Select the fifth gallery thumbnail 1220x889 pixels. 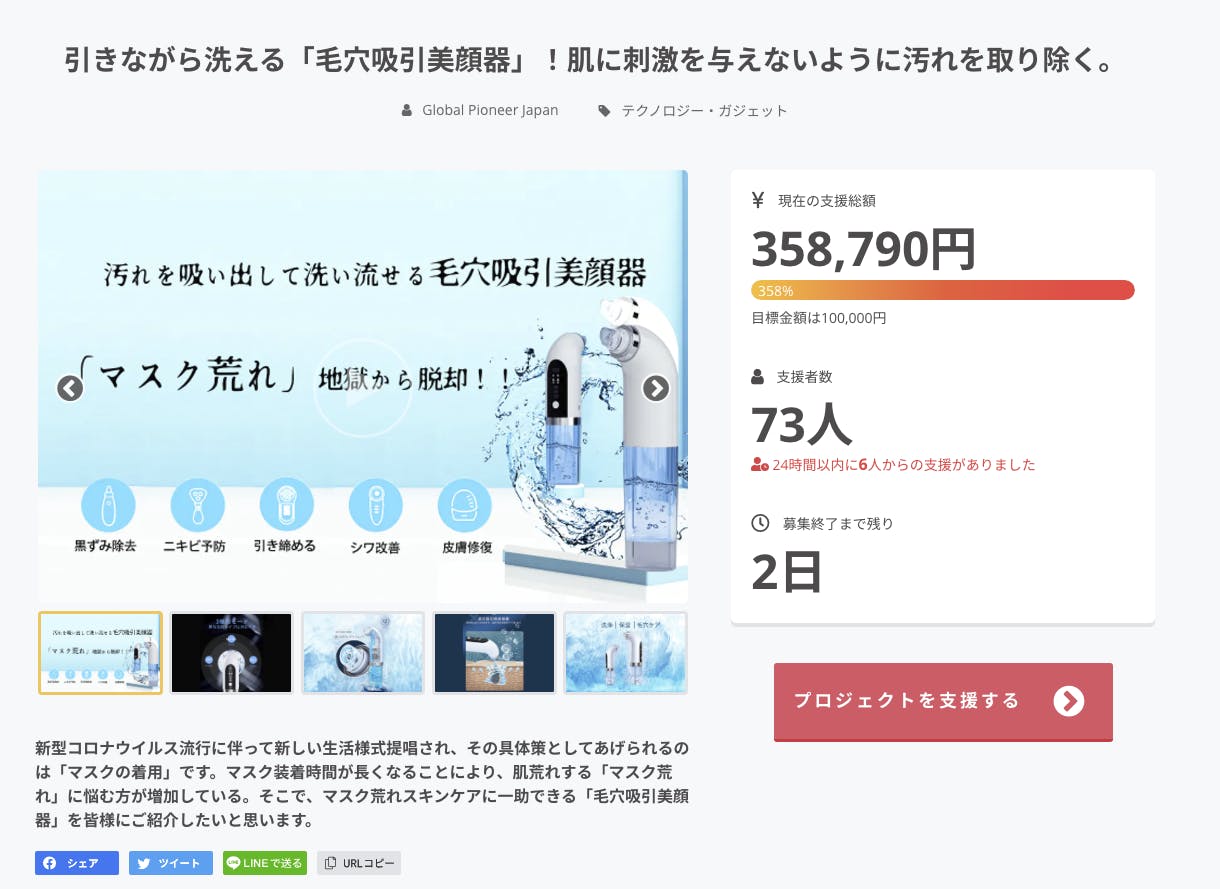pos(626,653)
